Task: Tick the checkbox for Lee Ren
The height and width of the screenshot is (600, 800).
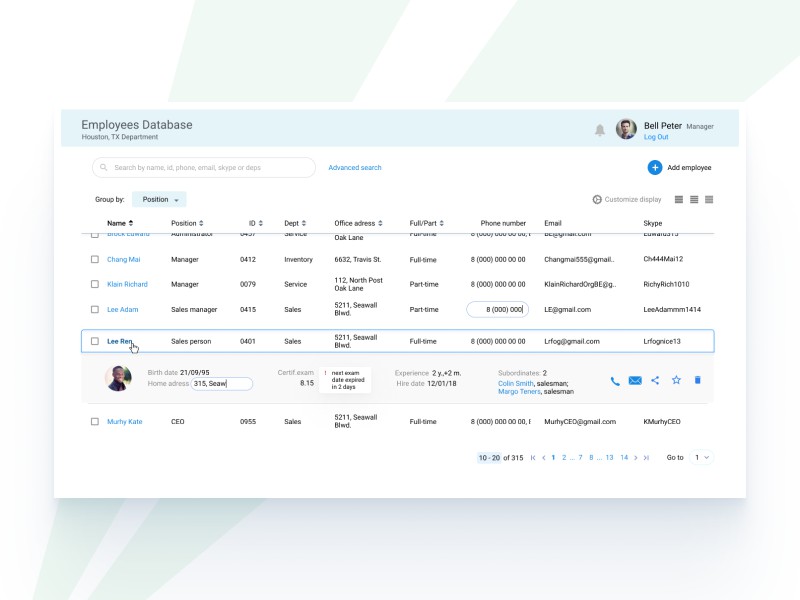Action: (94, 341)
